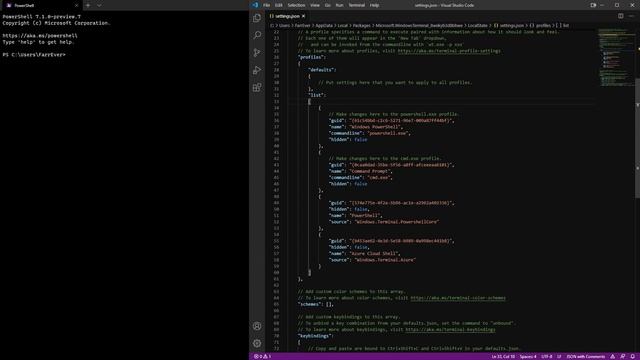
Task: Click the Users breadcrumb segment
Action: (284, 25)
